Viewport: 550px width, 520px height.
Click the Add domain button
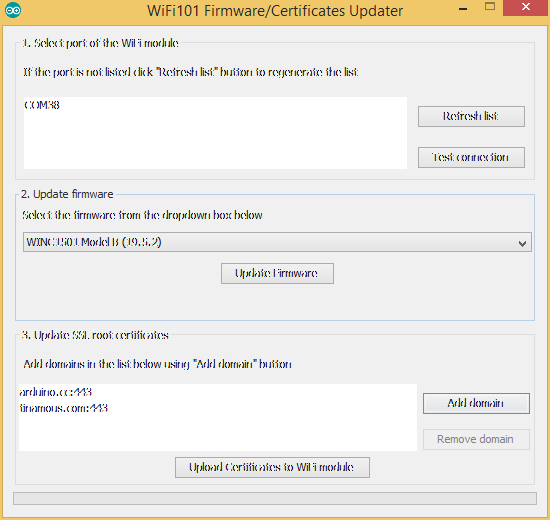click(476, 403)
